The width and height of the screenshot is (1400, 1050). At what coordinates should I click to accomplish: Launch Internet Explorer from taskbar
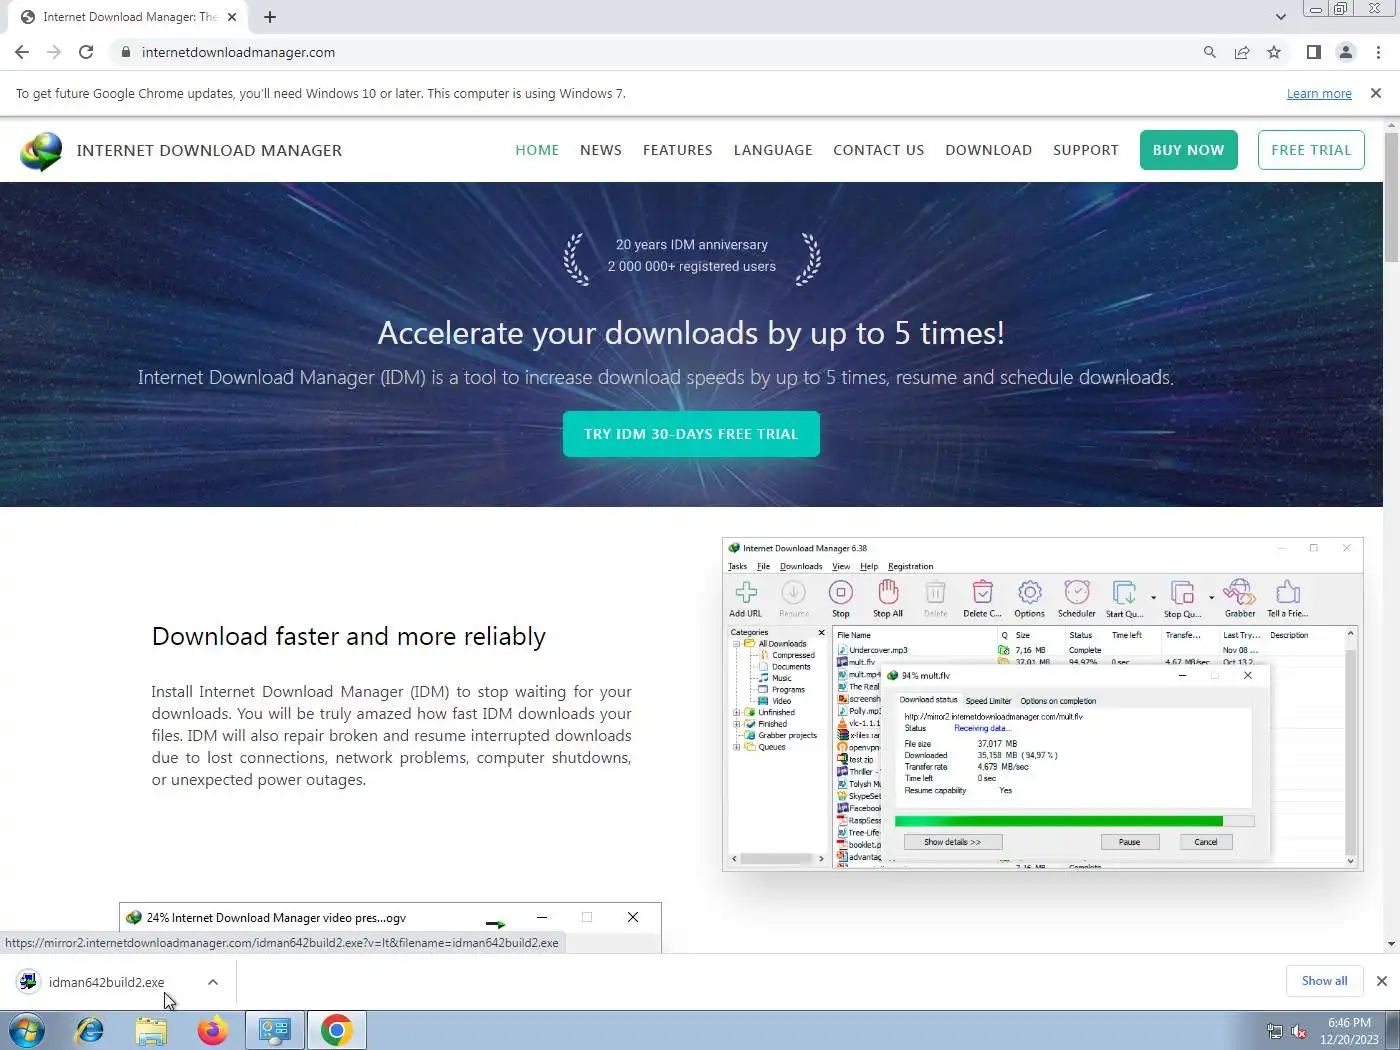pyautogui.click(x=90, y=1030)
